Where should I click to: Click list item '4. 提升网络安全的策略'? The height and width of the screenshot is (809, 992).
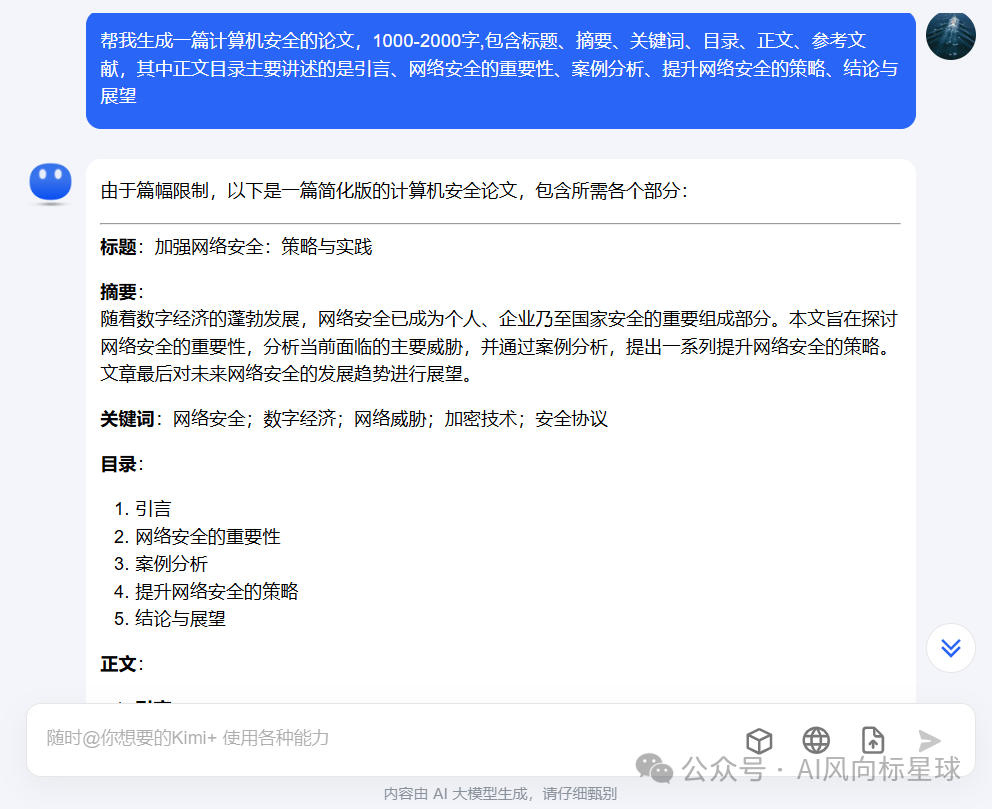[206, 591]
